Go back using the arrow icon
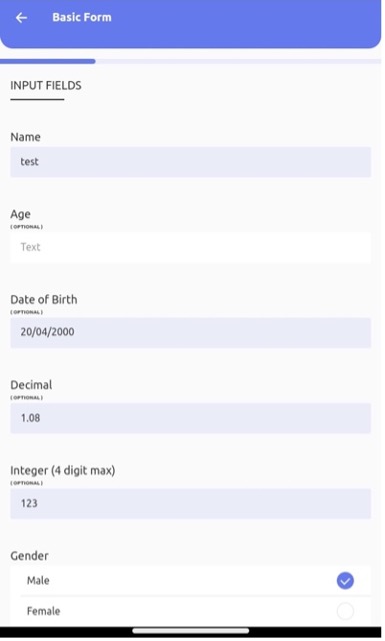Viewport: 385px width, 641px height. 21,18
